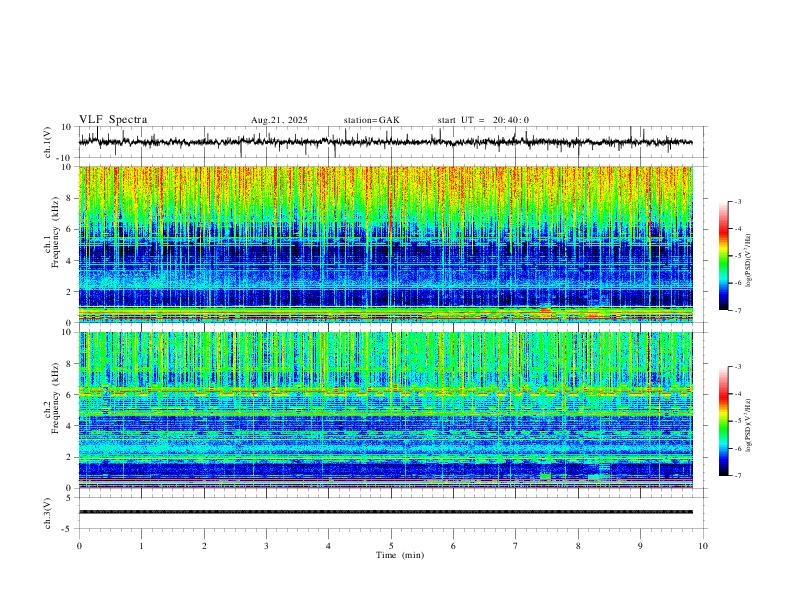This screenshot has height=612, width=792.
Task: Click the 'ch.1(V)' waveform axis label
Action: [x=48, y=142]
